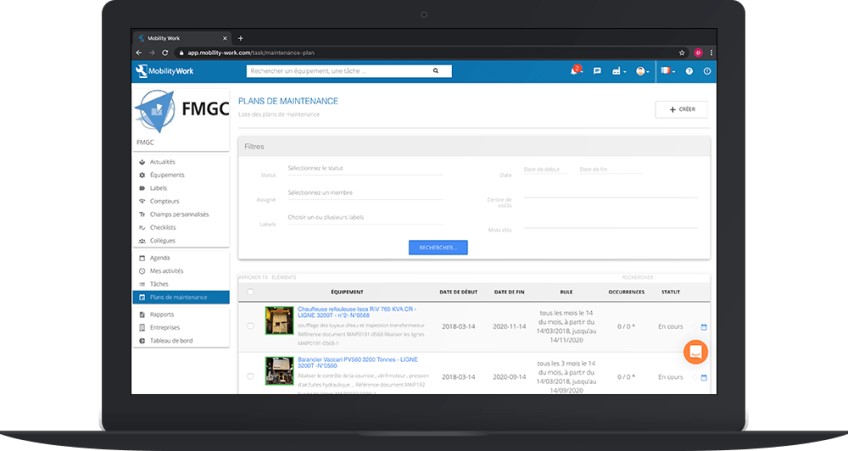Open the Balancier Vaccari PV560 equipment link
Image resolution: width=848 pixels, height=451 pixels.
point(357,362)
